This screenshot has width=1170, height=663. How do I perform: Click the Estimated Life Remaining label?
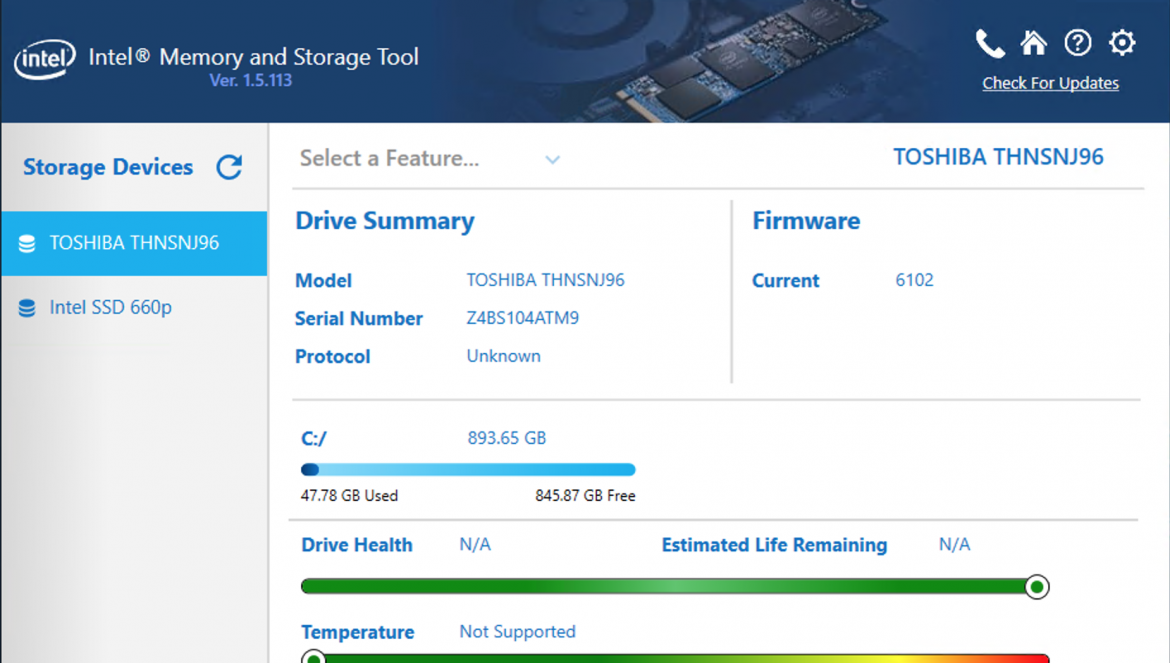click(775, 545)
